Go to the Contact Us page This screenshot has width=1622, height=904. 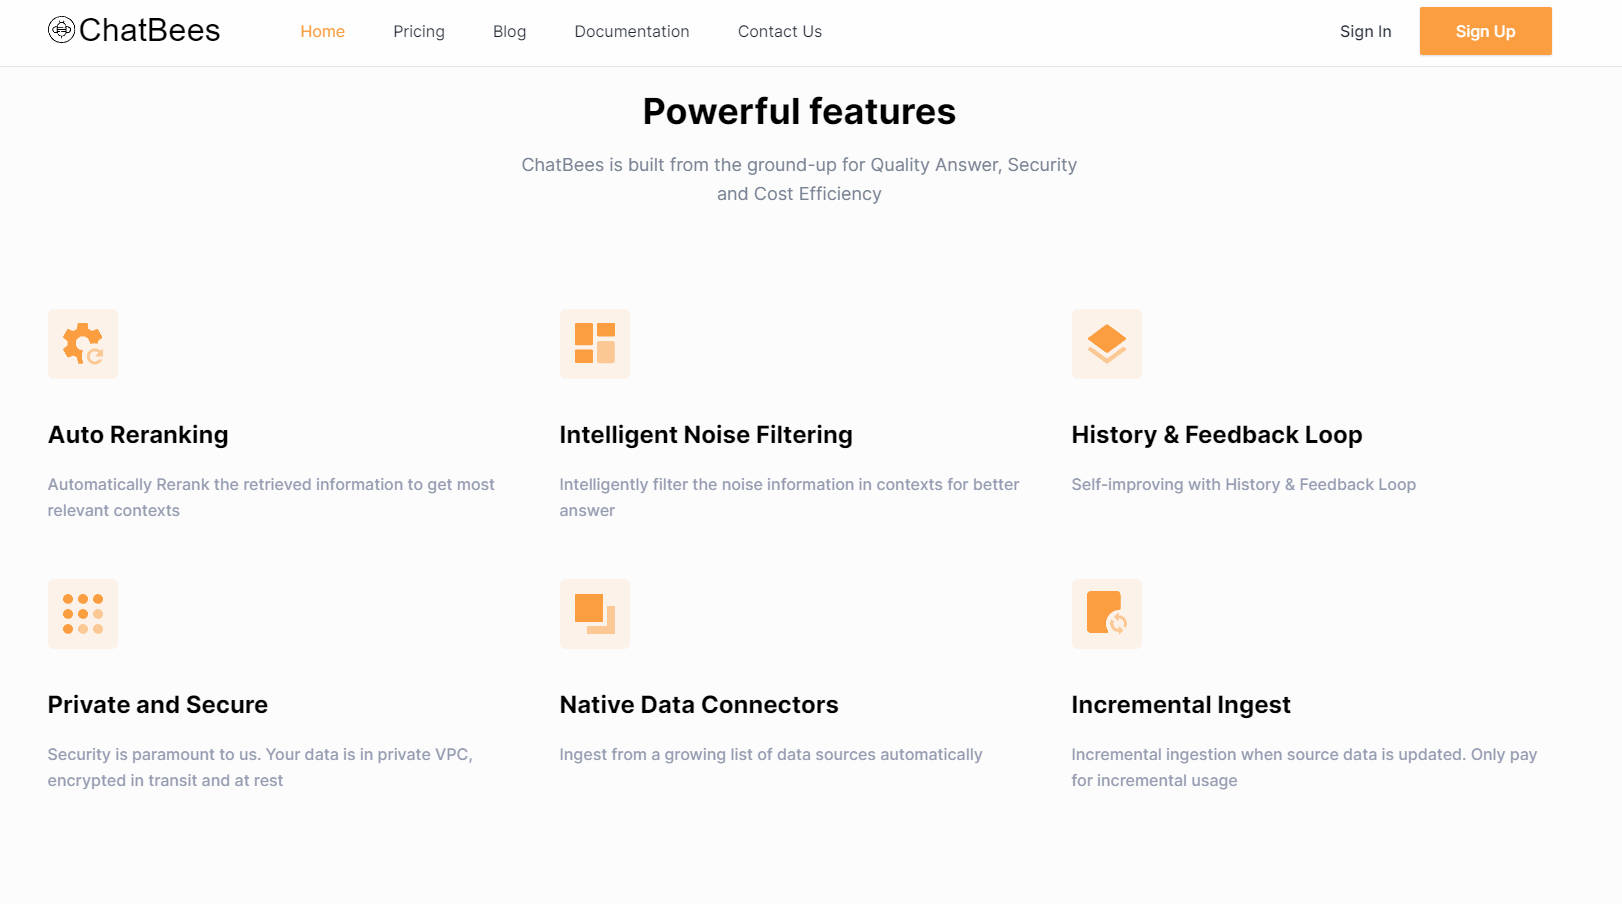pyautogui.click(x=779, y=31)
